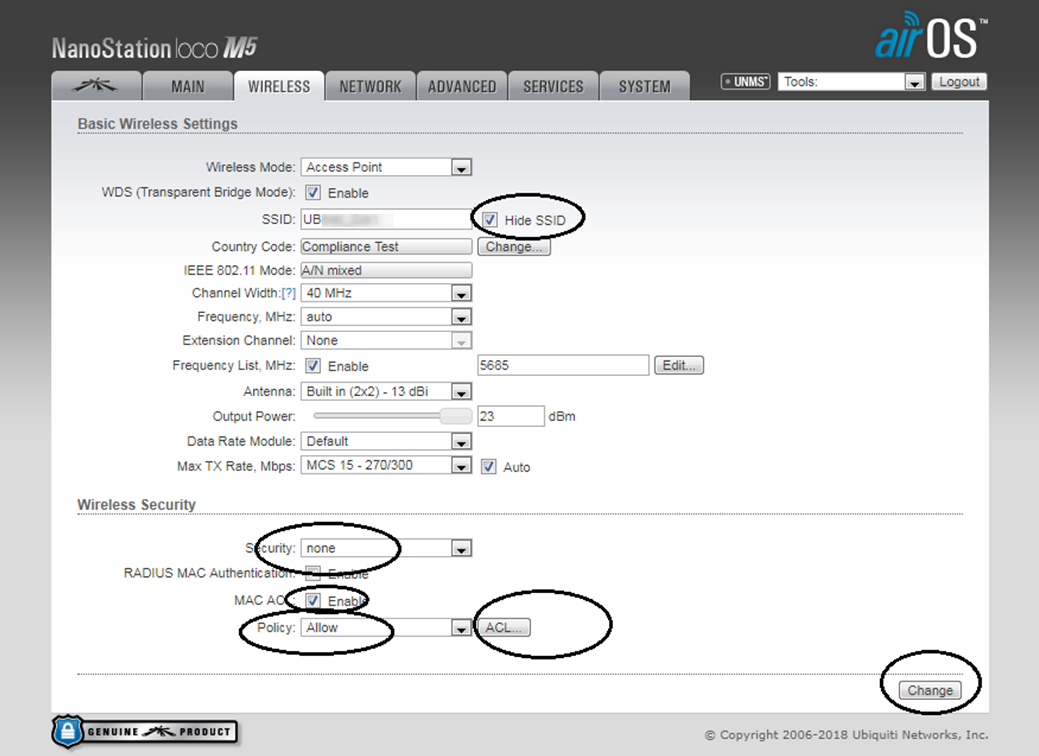
Task: Open the Wireless Mode dropdown
Action: [386, 168]
